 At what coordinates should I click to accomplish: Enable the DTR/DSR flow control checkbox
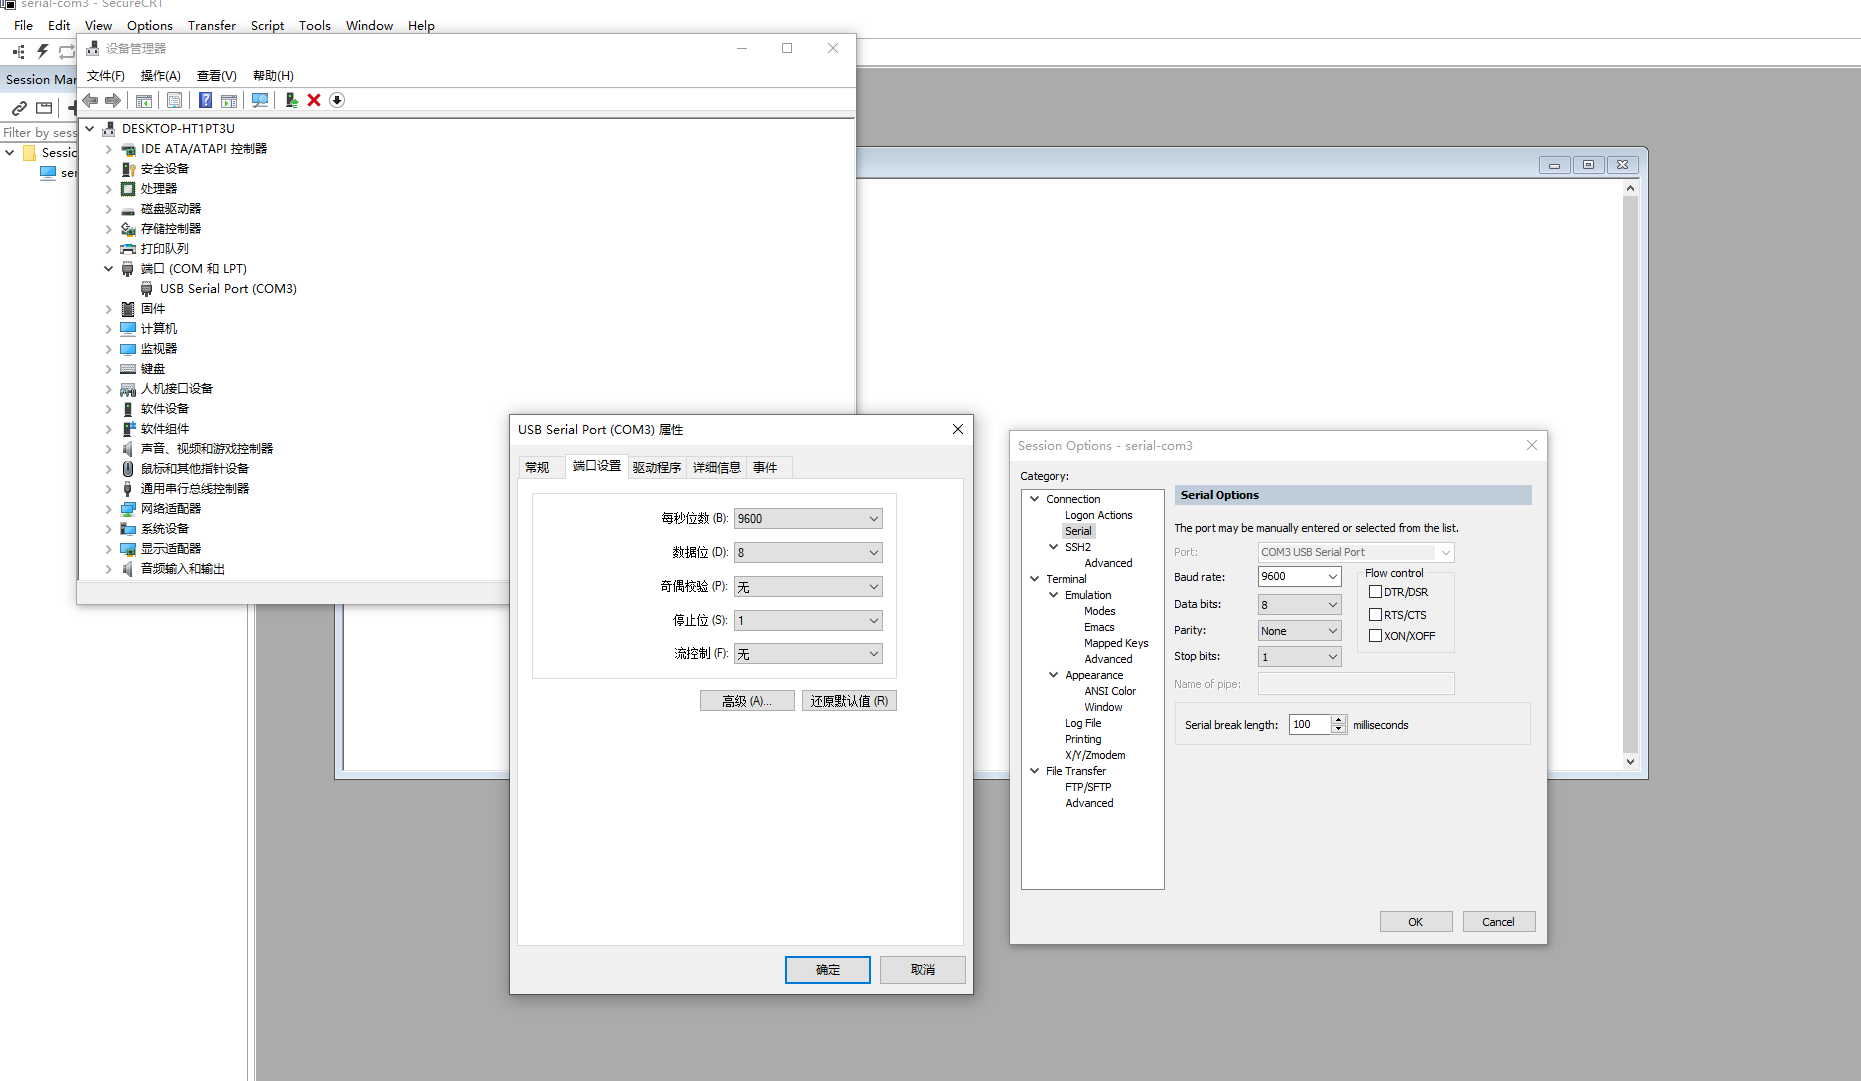(x=1375, y=592)
